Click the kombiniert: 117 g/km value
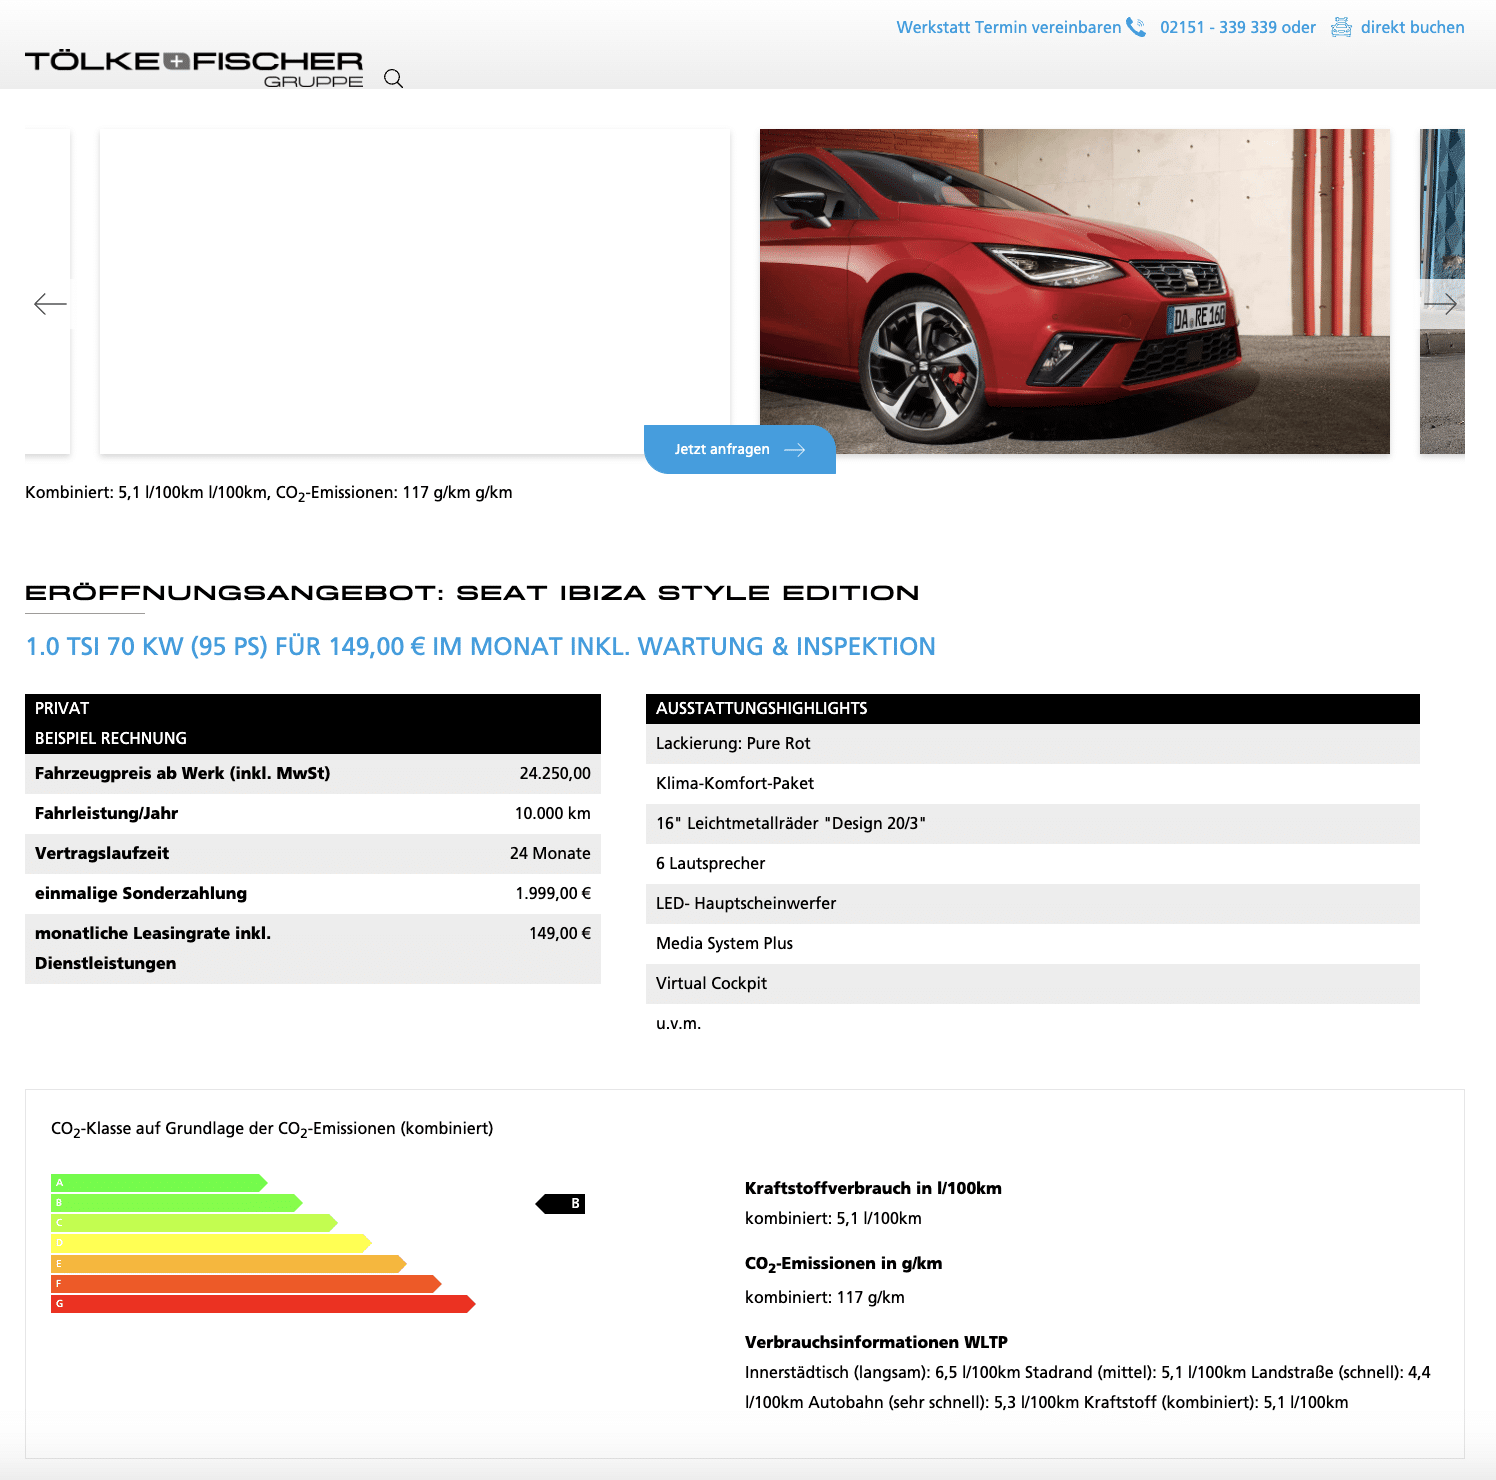The image size is (1496, 1480). 825,1297
